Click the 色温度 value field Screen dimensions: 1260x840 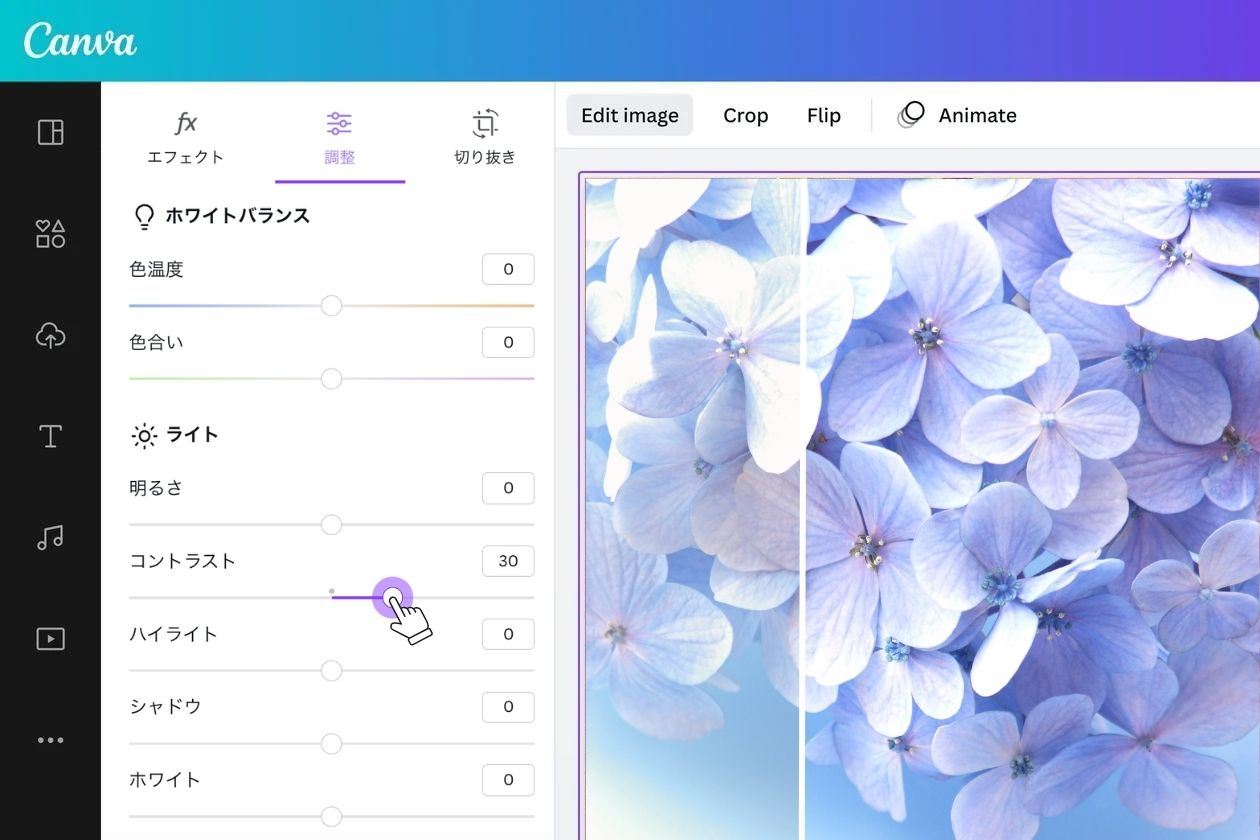[x=508, y=269]
